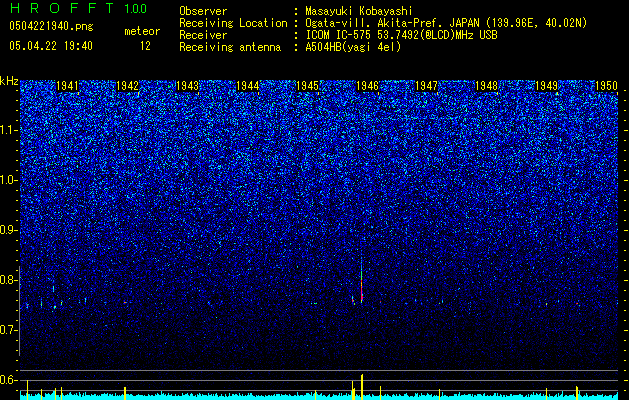The height and width of the screenshot is (400, 629).
Task: Click the 0.7 kHz axis label
Action: pos(9,330)
